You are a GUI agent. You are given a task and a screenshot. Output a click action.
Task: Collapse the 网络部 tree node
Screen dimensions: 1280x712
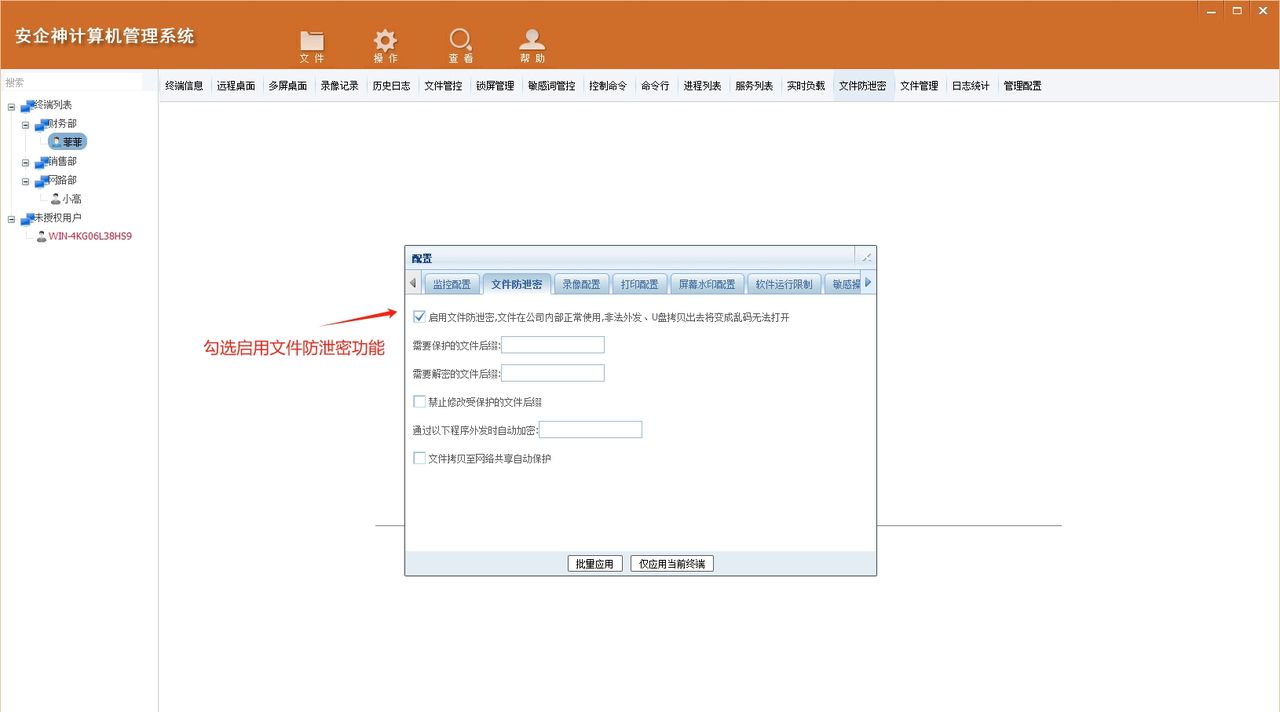click(x=25, y=181)
